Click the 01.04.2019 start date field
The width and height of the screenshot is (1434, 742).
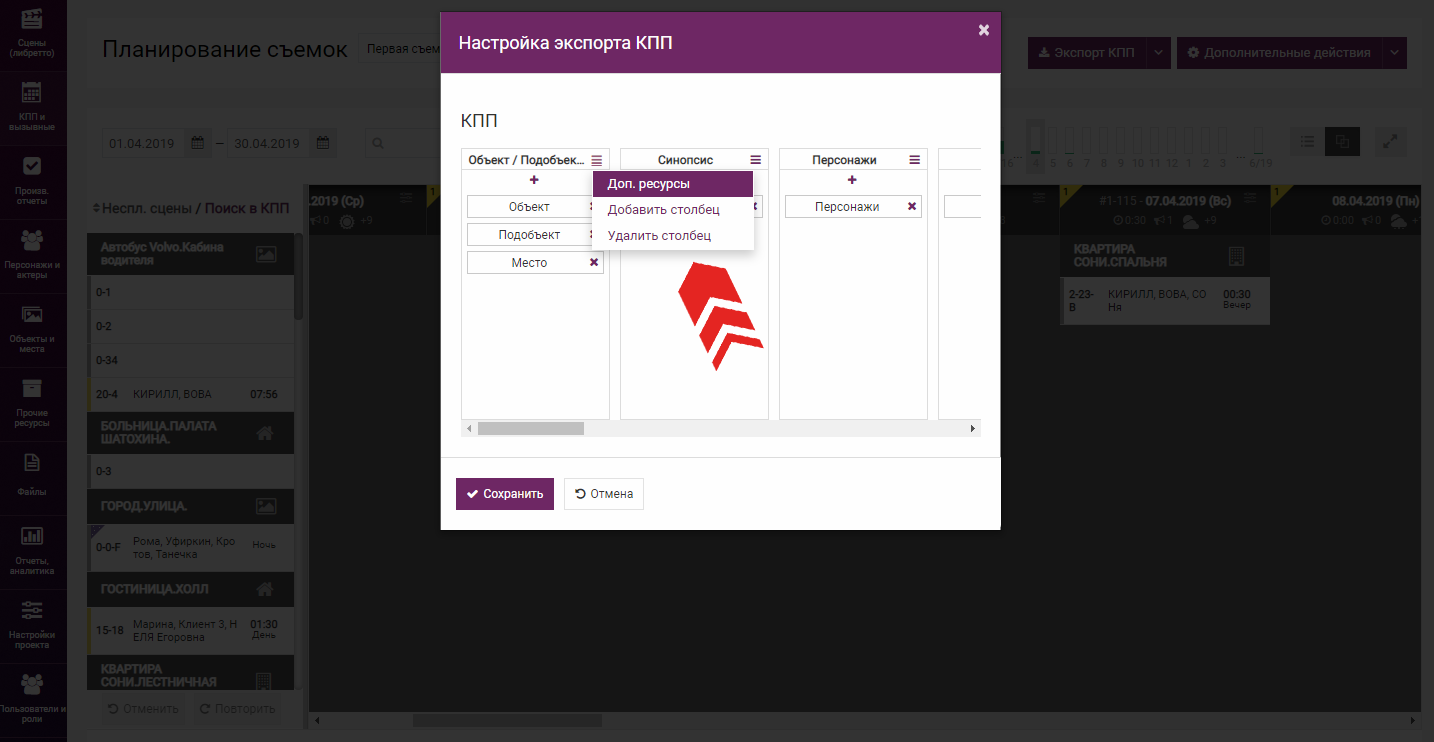coord(142,143)
